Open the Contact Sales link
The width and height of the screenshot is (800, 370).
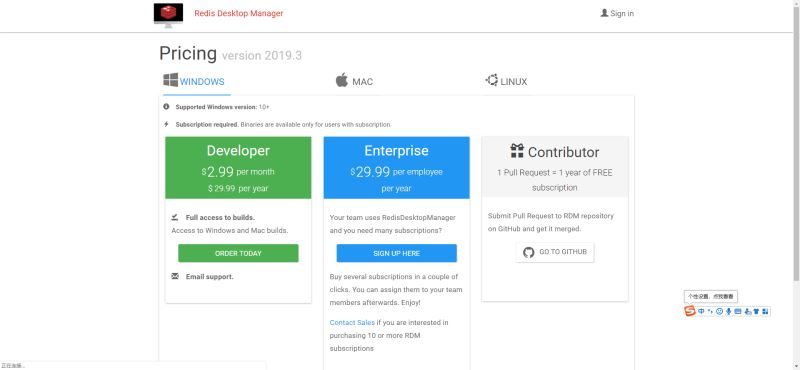click(x=352, y=323)
